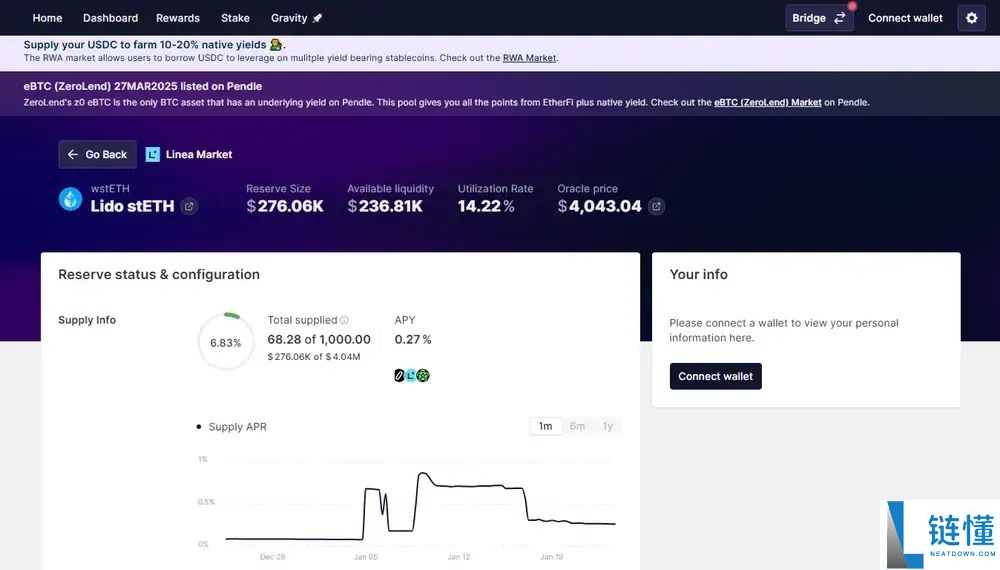Click the 6.83% supply progress circle
The width and height of the screenshot is (1000, 570).
[225, 342]
